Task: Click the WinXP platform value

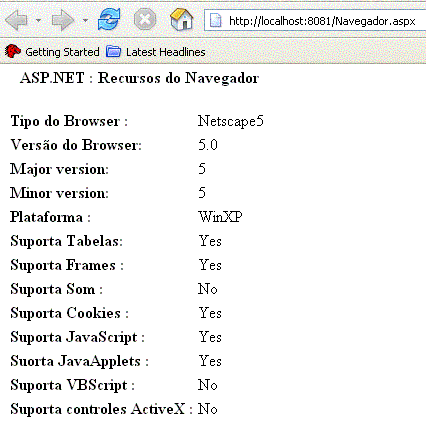Action: [220, 217]
